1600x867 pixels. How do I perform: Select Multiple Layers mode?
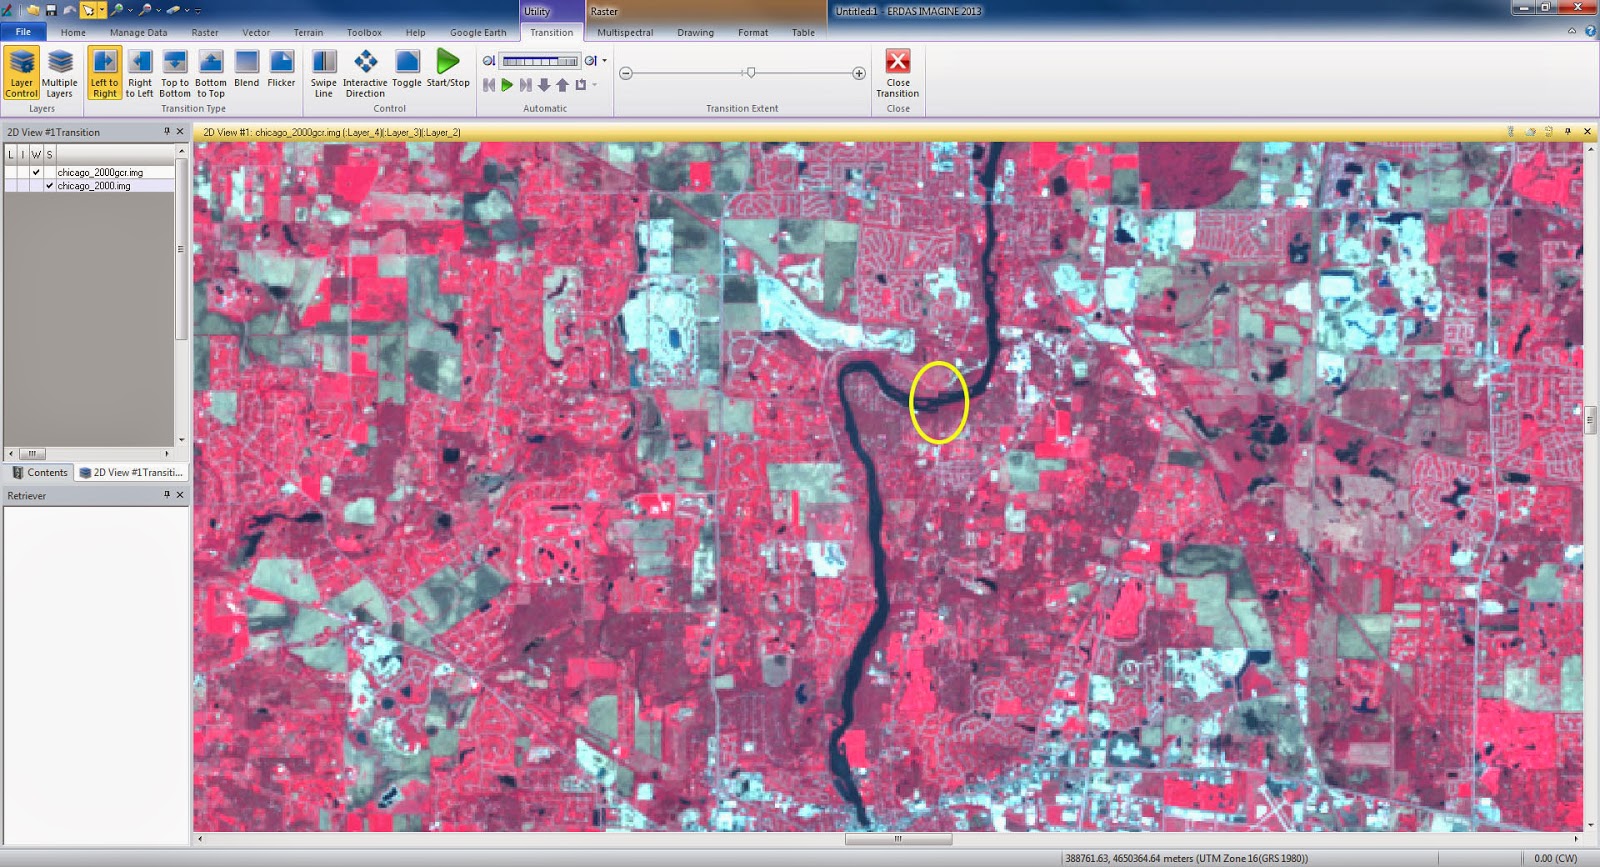59,73
